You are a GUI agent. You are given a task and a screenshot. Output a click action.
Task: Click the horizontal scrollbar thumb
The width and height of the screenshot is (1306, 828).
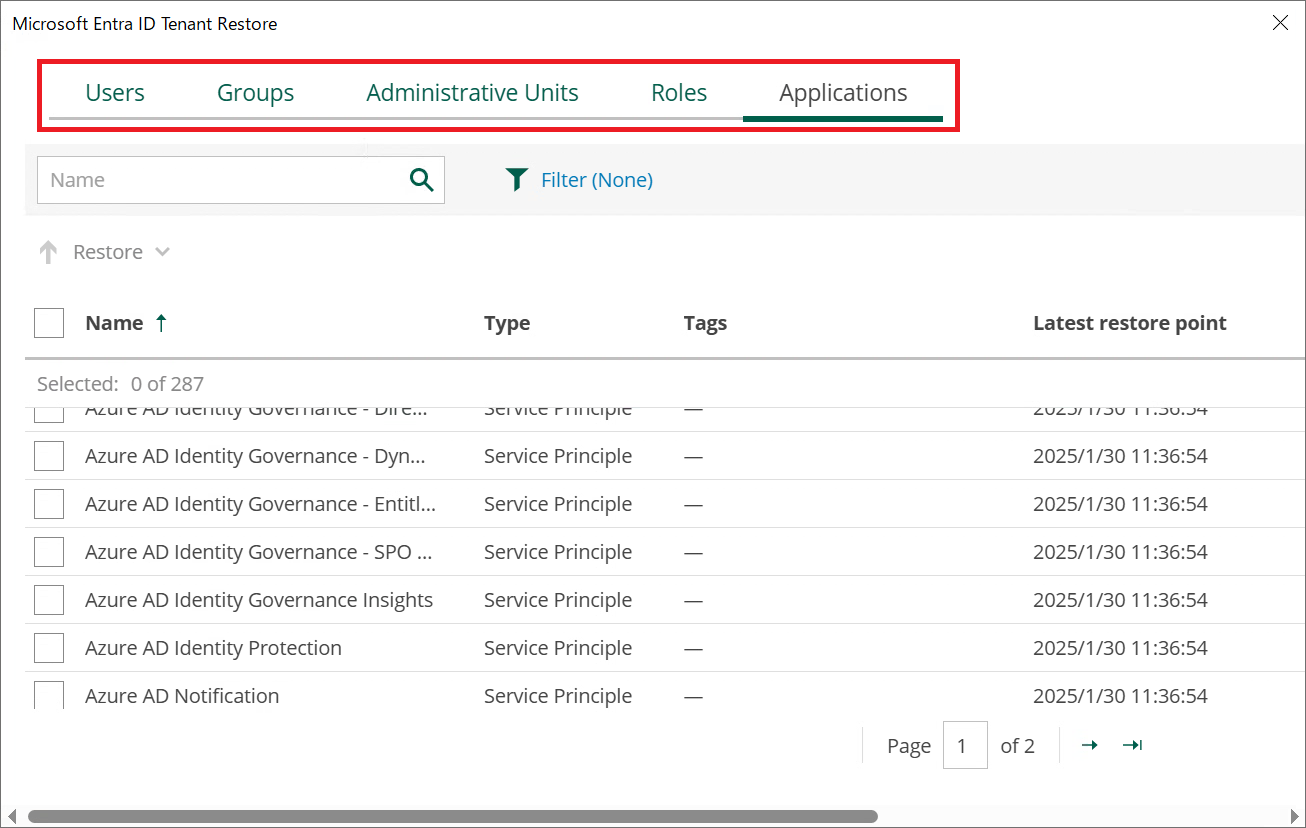(x=453, y=816)
